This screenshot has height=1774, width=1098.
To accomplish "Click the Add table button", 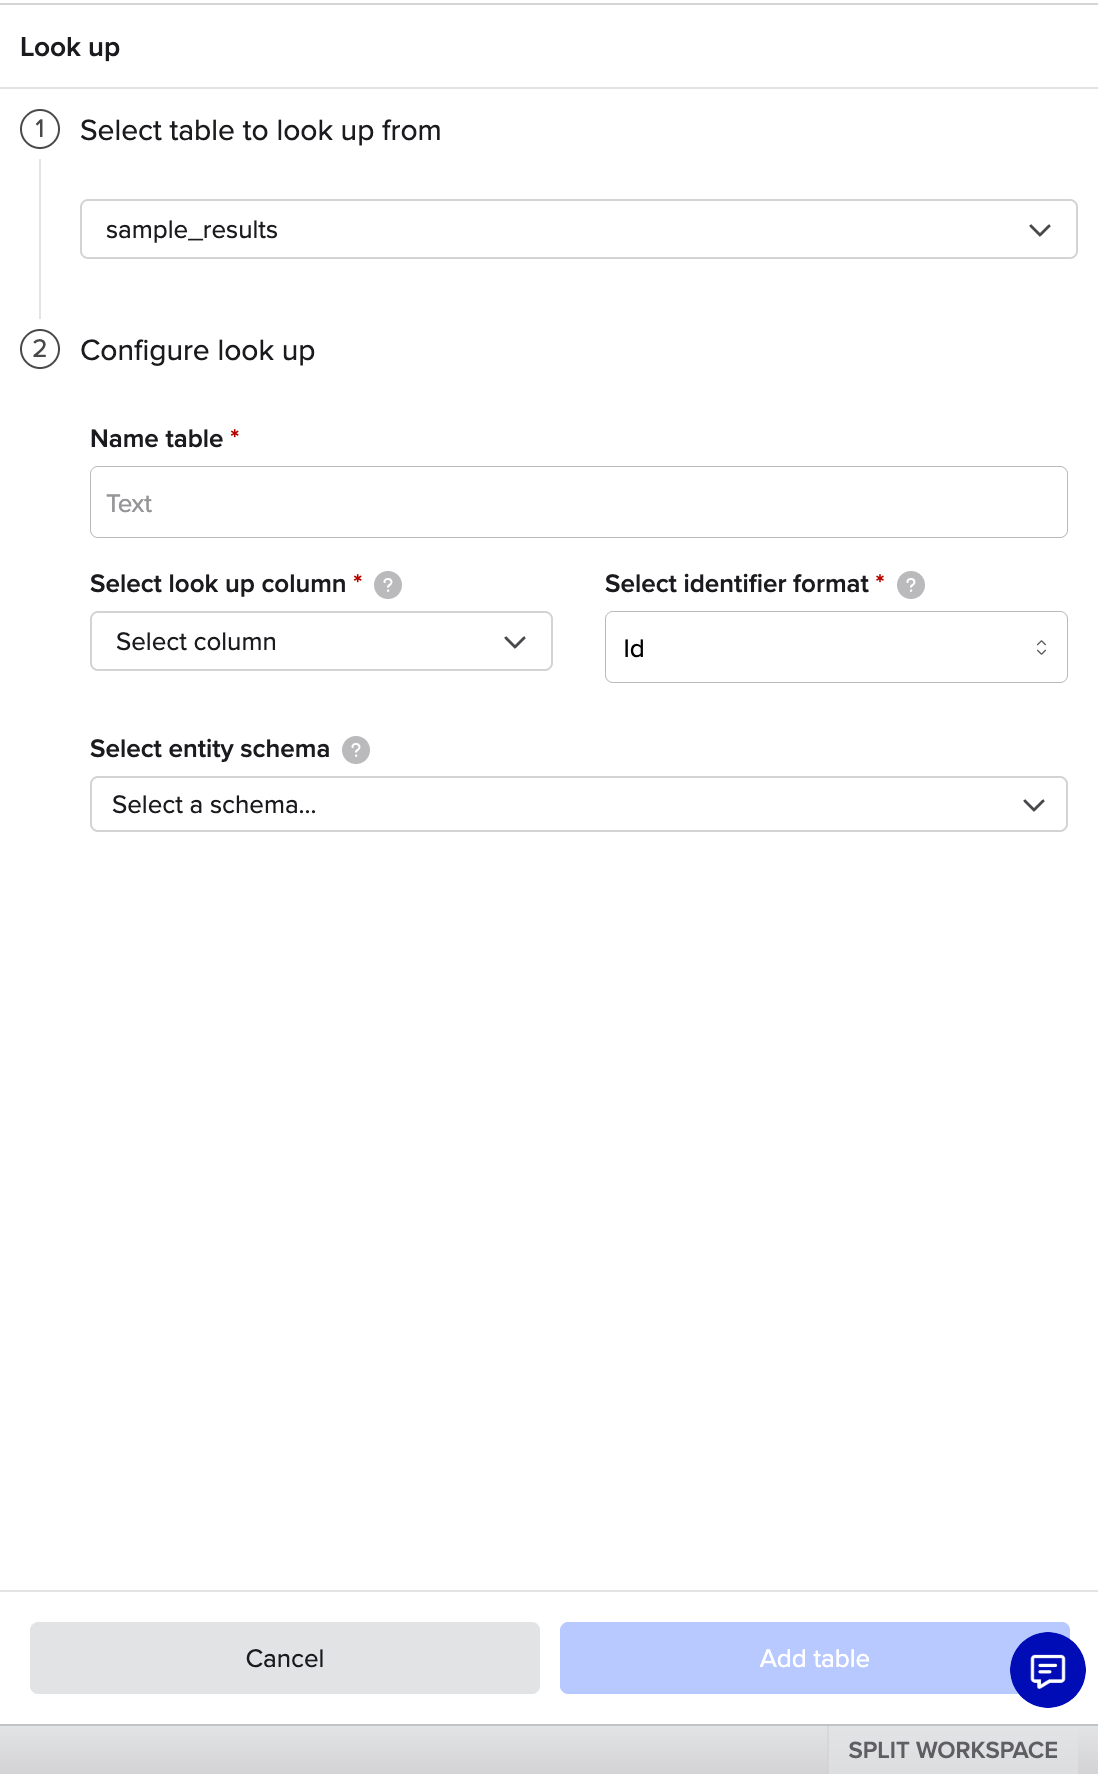I will (814, 1658).
